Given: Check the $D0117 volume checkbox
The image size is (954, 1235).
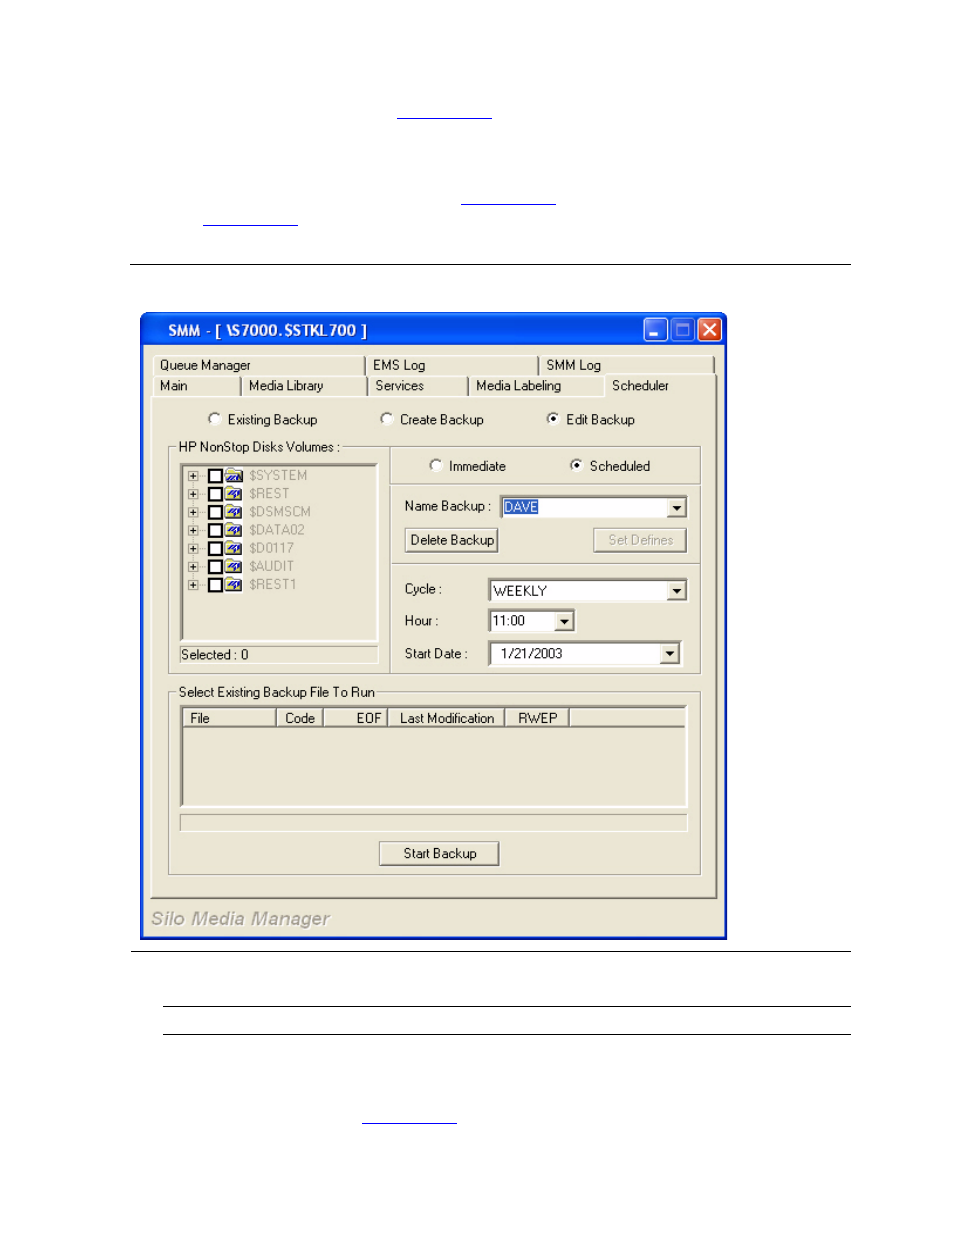Looking at the screenshot, I should tap(215, 548).
